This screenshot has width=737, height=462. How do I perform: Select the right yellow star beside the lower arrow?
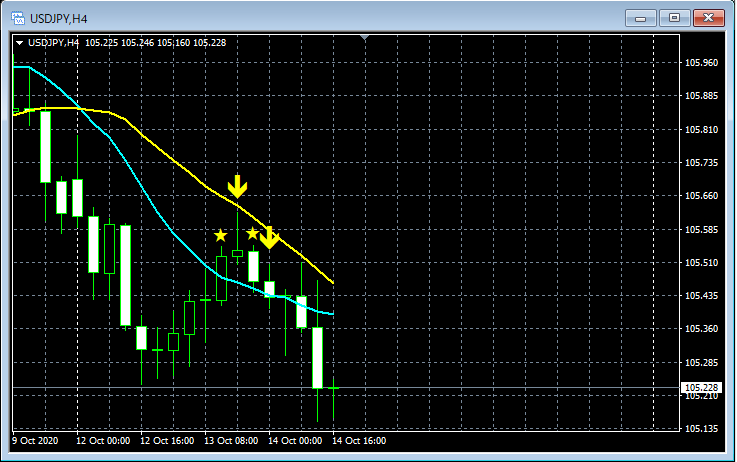click(x=252, y=233)
